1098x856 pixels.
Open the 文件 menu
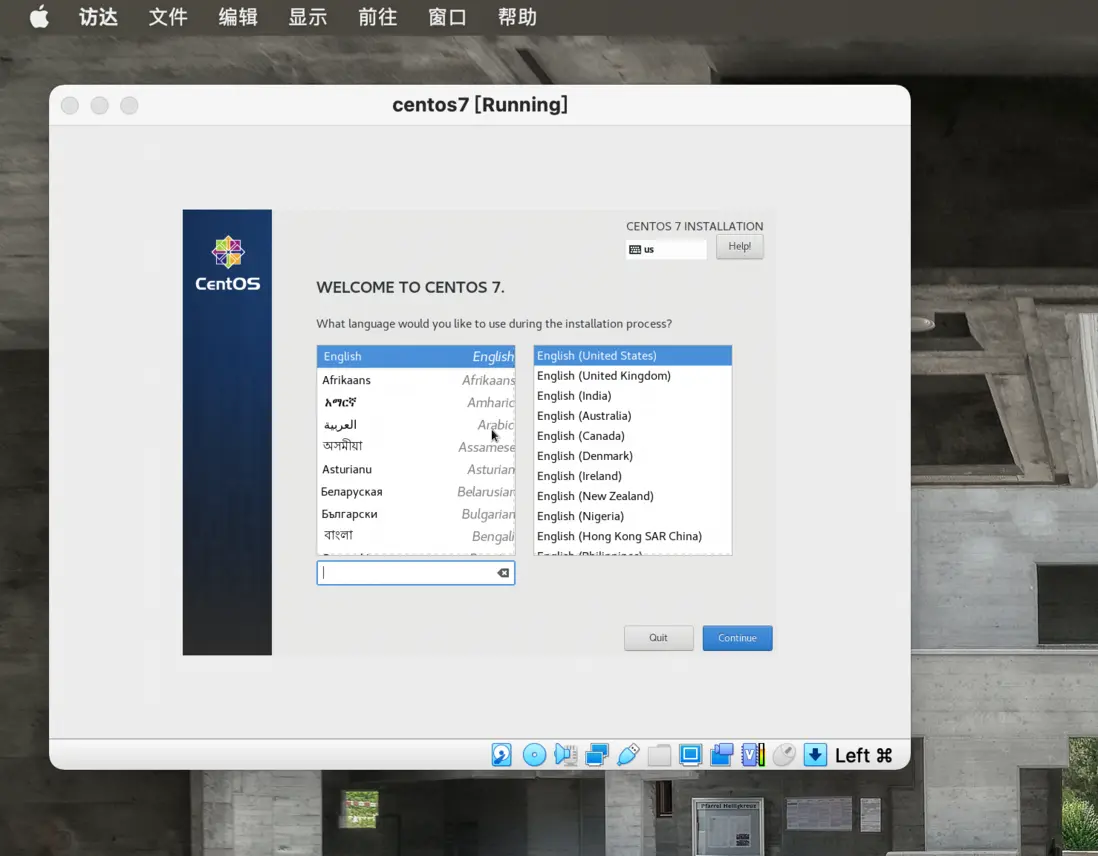[x=168, y=17]
